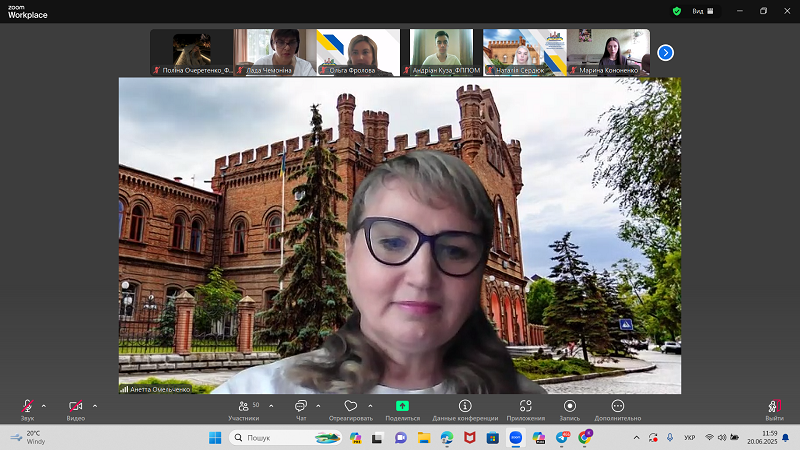Open the notification bell icon

point(786,438)
